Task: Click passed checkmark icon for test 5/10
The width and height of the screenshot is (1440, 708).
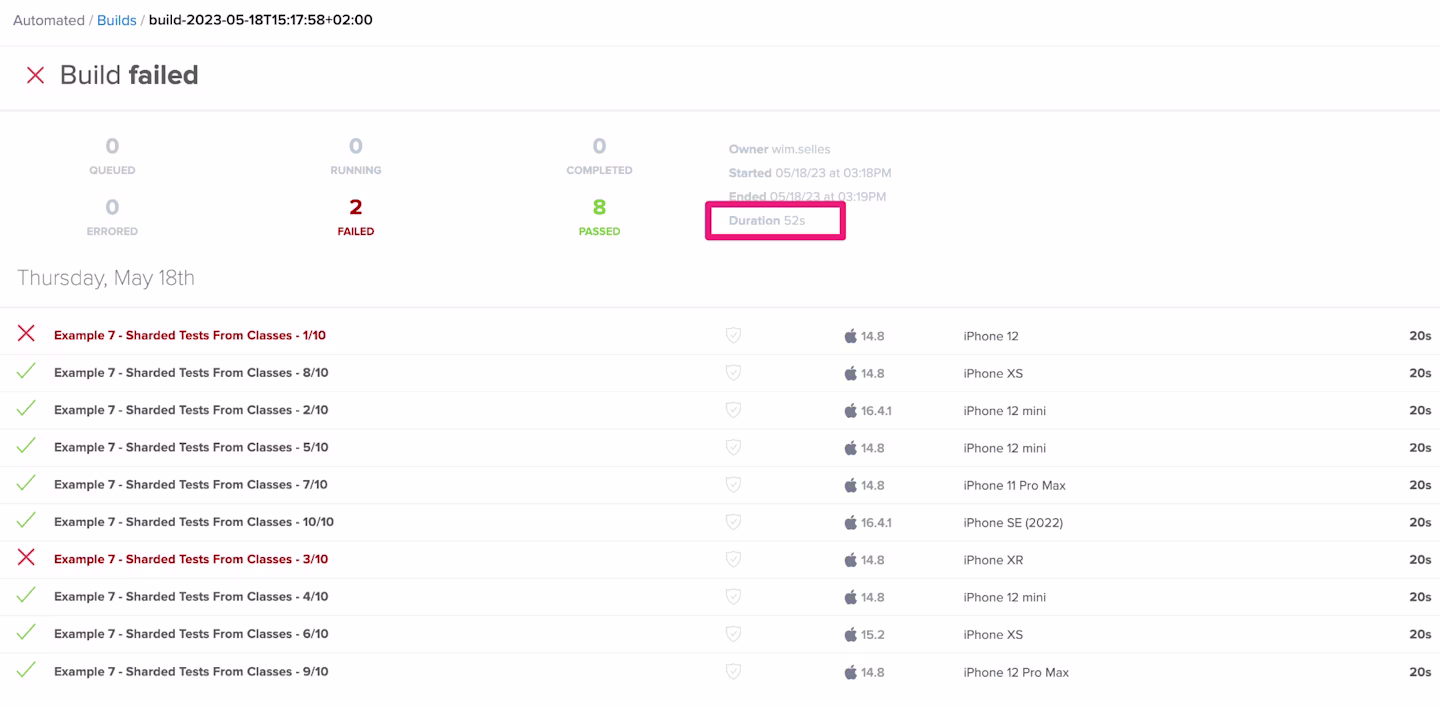Action: (26, 446)
